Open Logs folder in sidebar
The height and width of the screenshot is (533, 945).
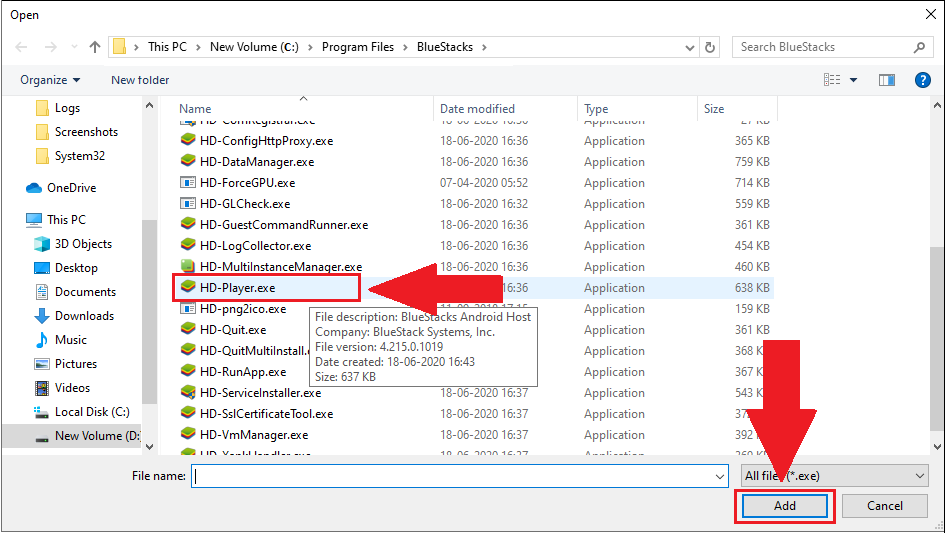(x=58, y=108)
